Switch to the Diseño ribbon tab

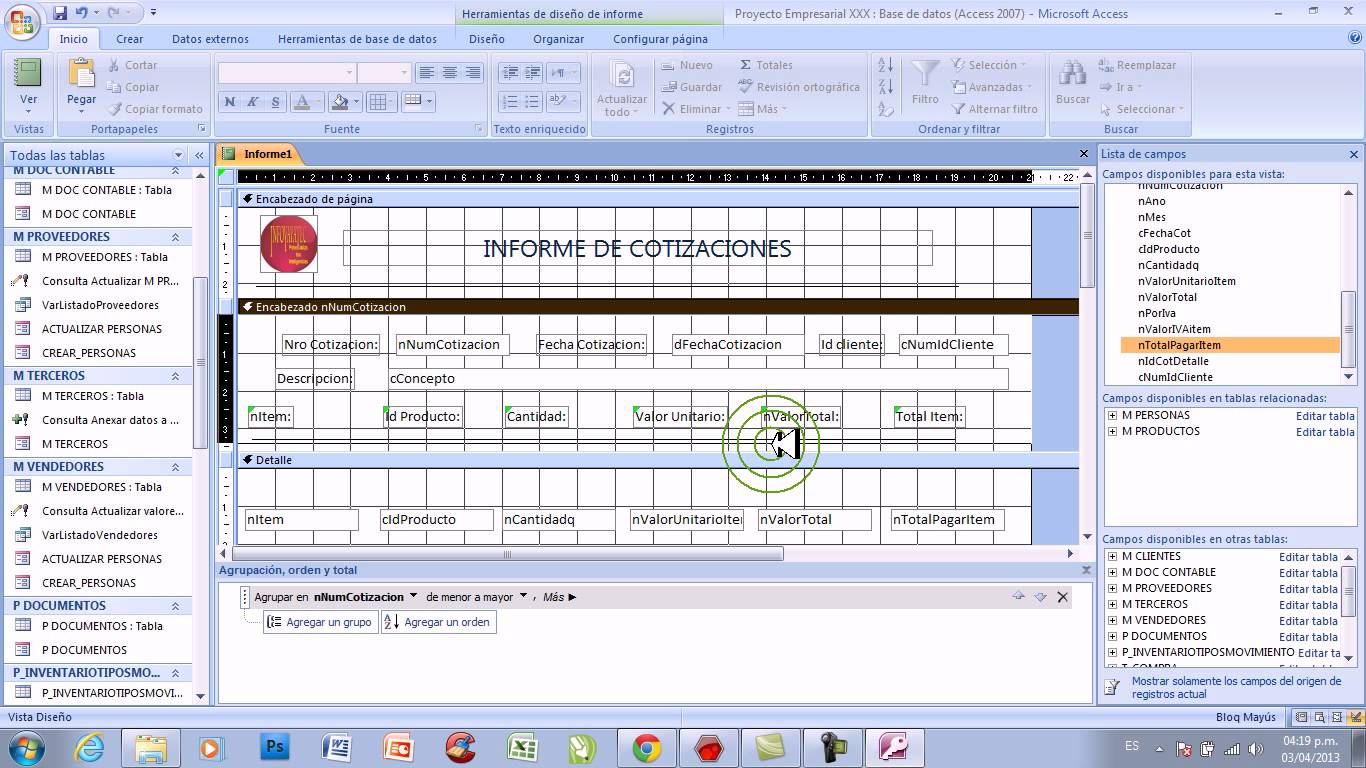click(x=486, y=39)
